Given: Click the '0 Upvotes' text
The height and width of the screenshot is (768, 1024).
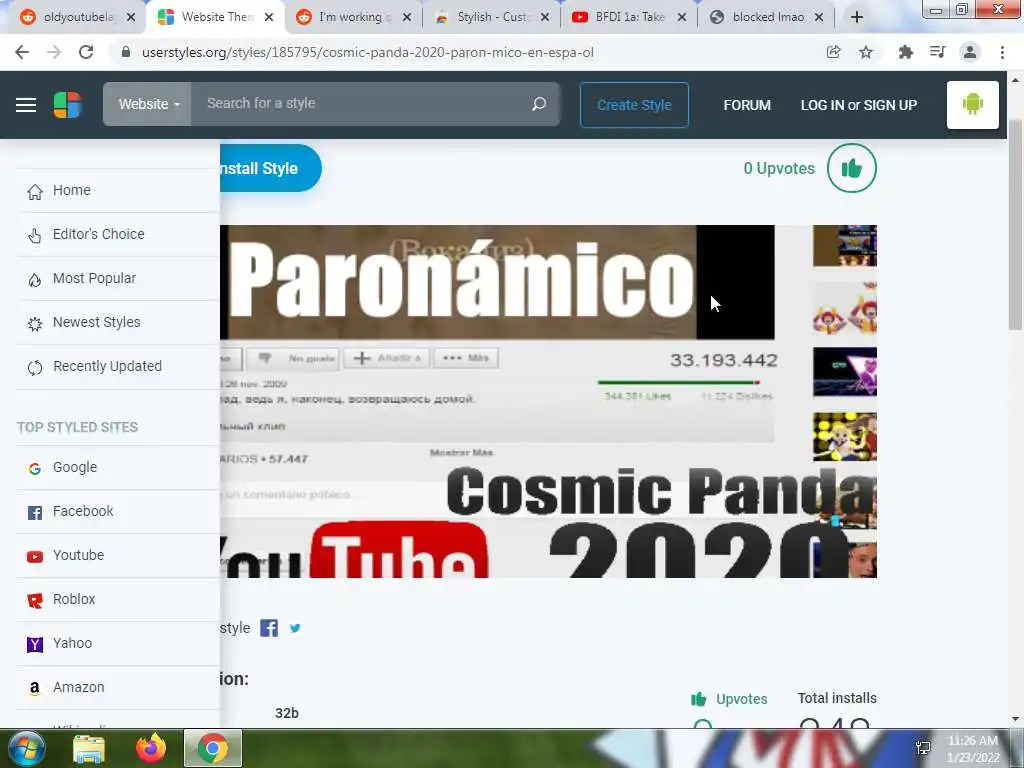Looking at the screenshot, I should click(779, 168).
